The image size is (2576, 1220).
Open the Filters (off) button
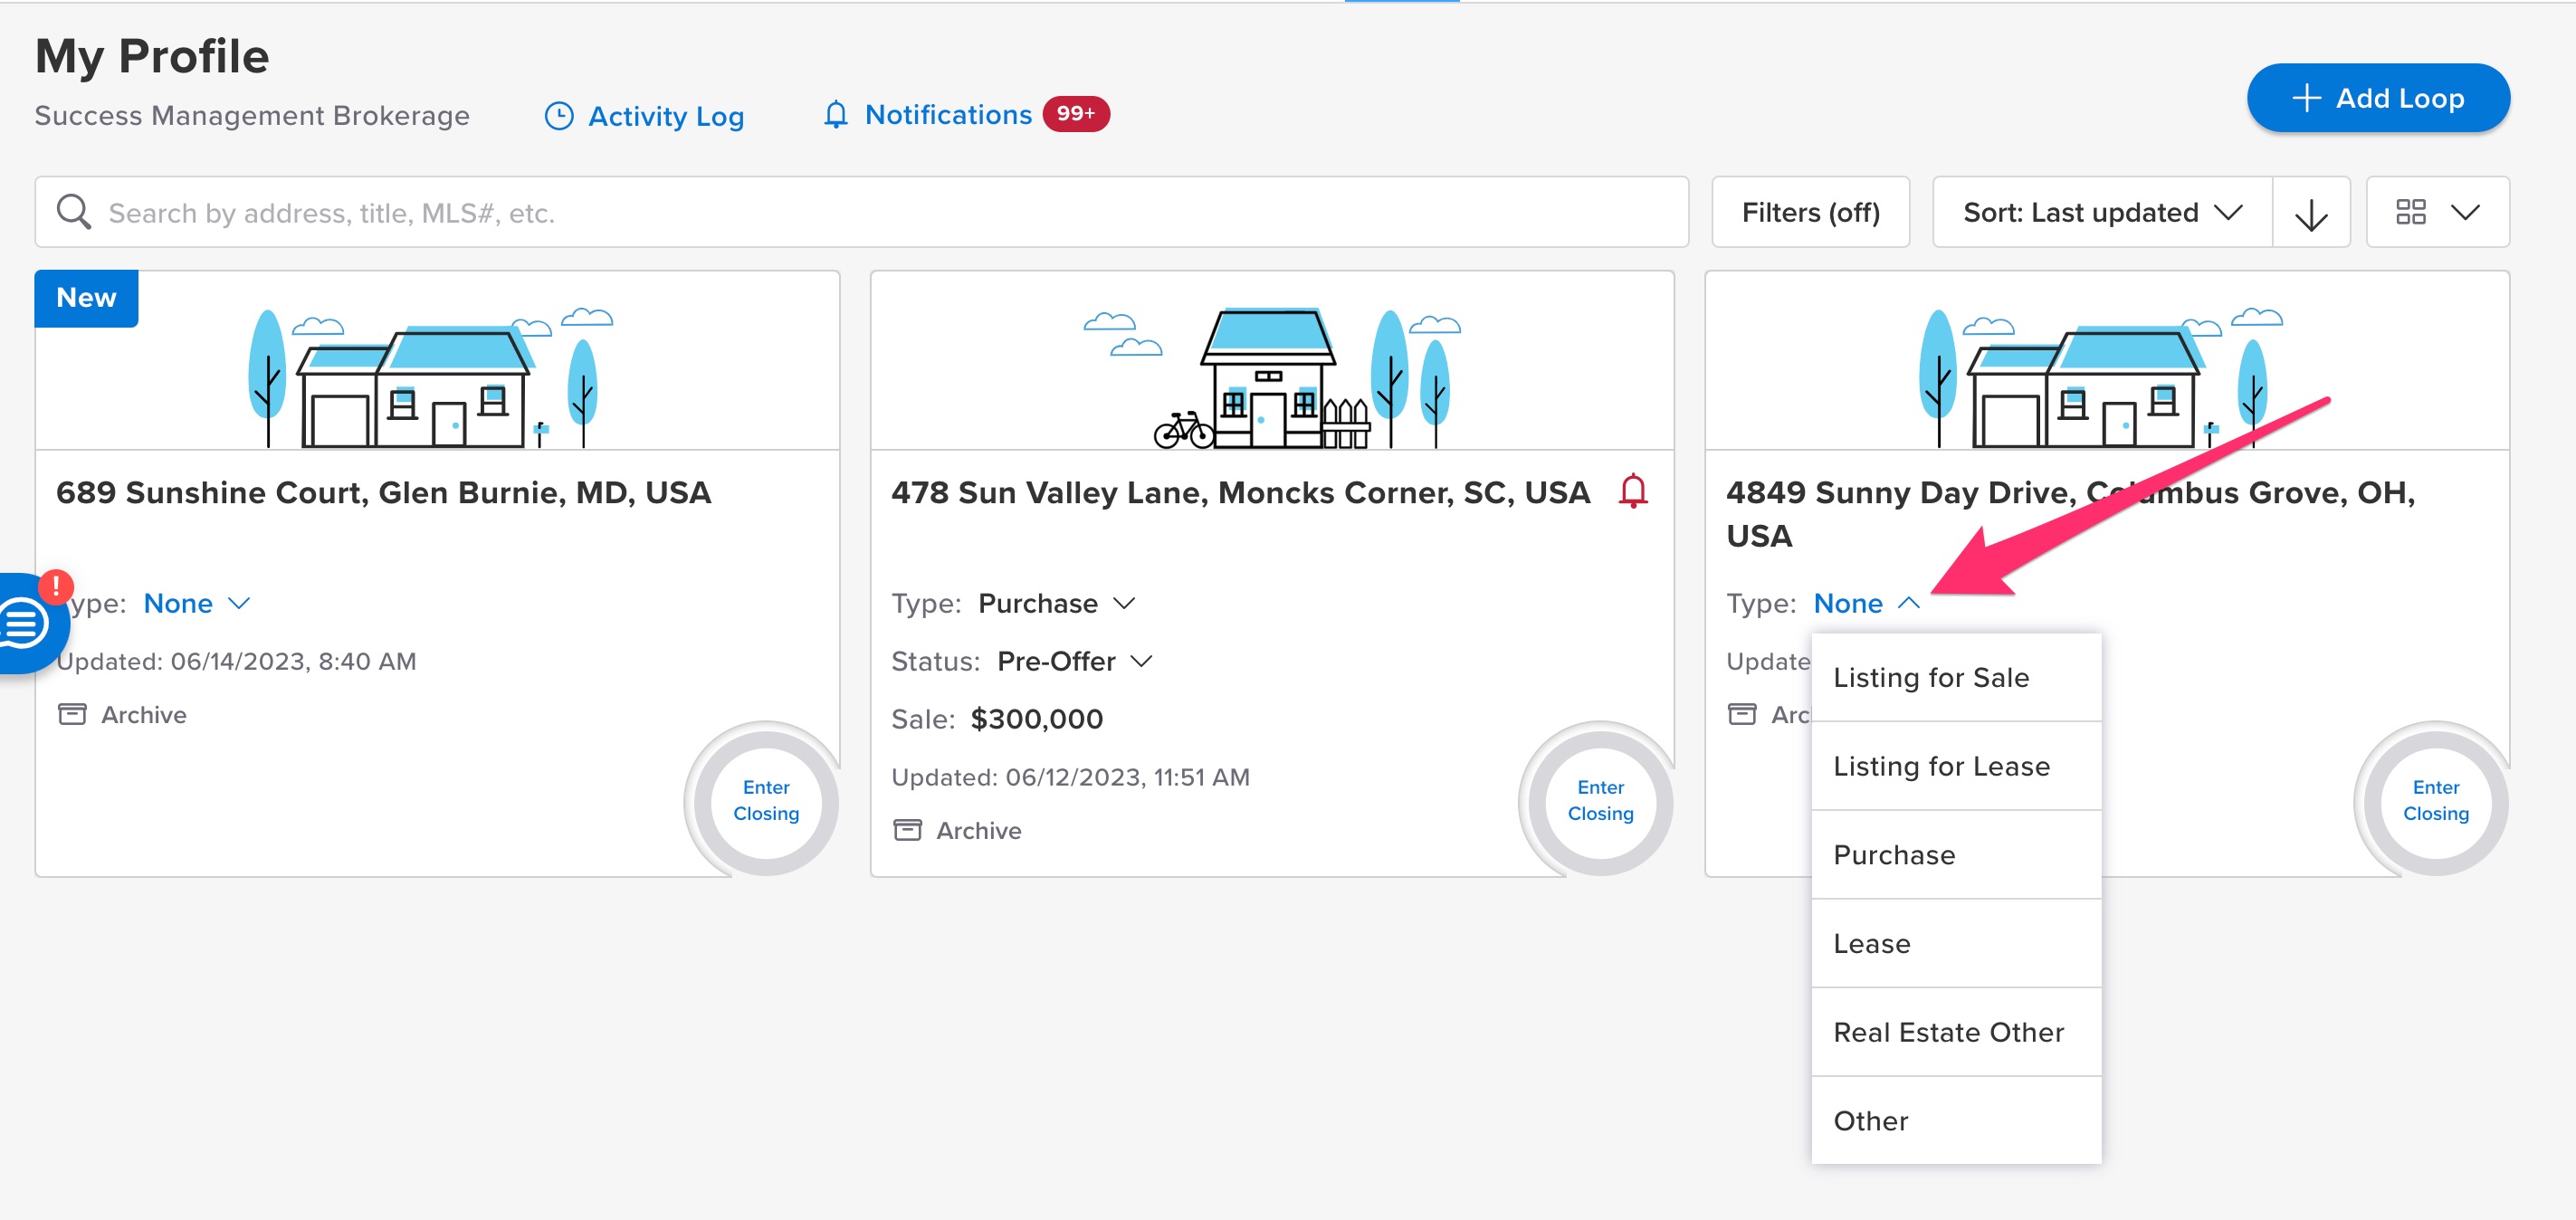point(1809,213)
